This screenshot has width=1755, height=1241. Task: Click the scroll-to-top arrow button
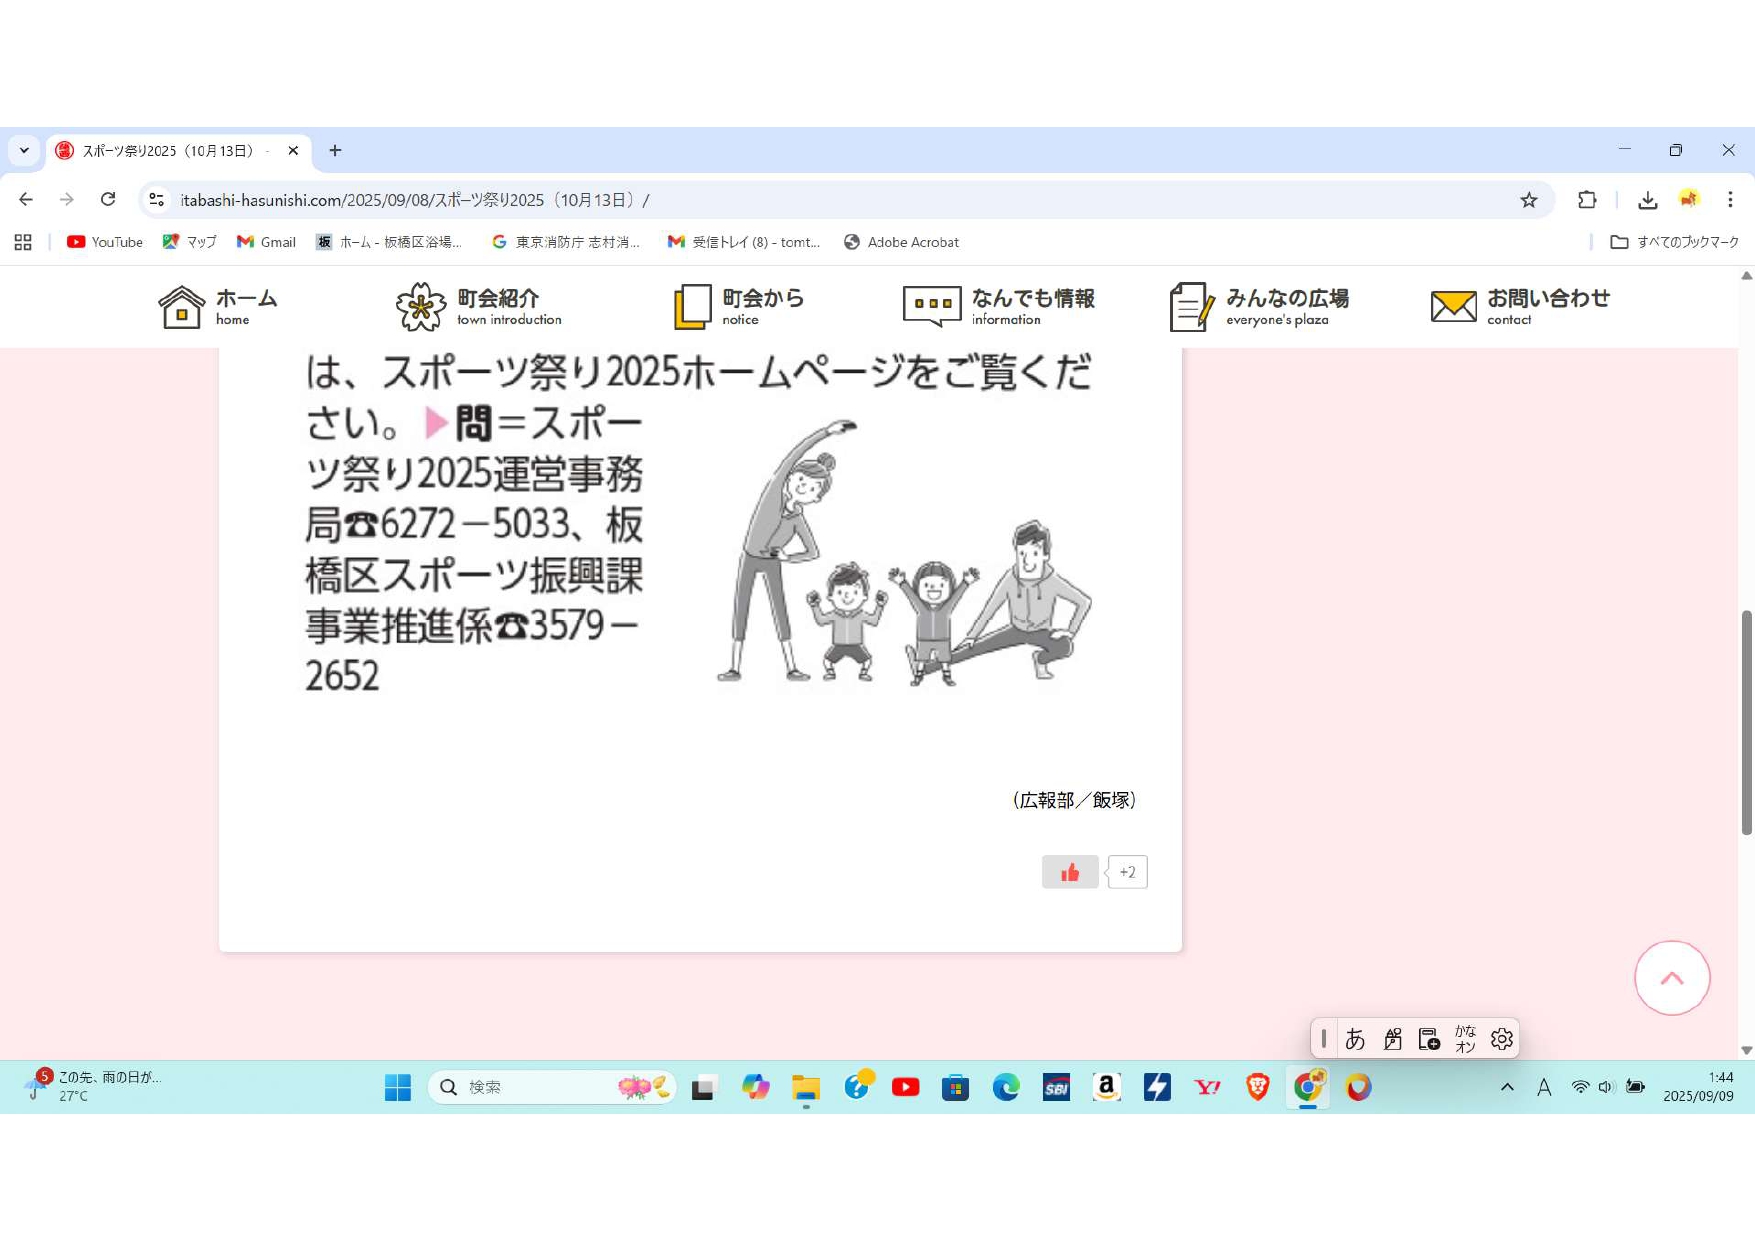click(1671, 978)
